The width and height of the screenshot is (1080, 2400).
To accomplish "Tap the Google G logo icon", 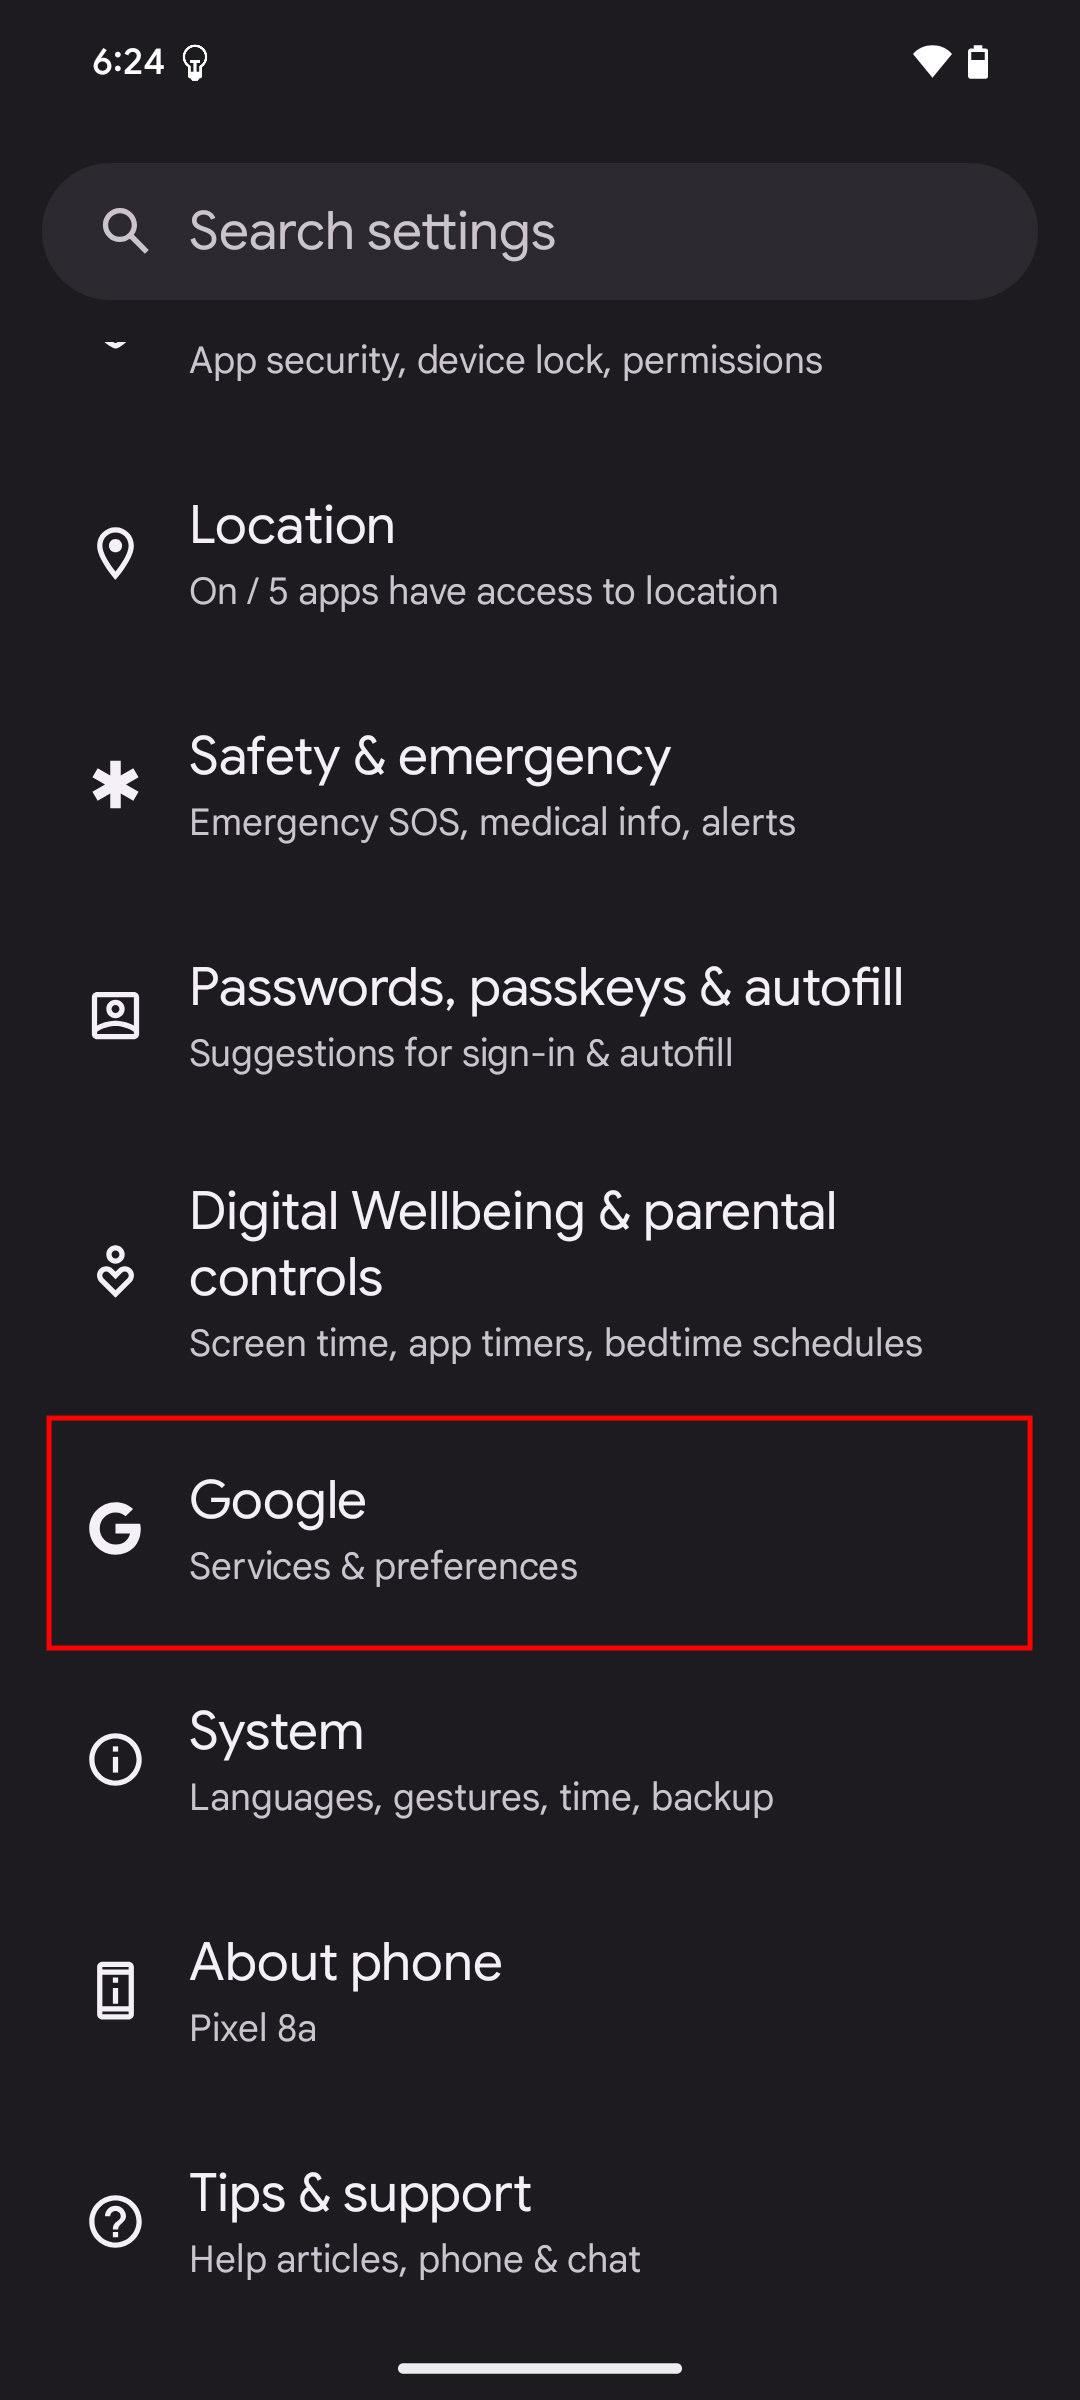I will pyautogui.click(x=115, y=1529).
